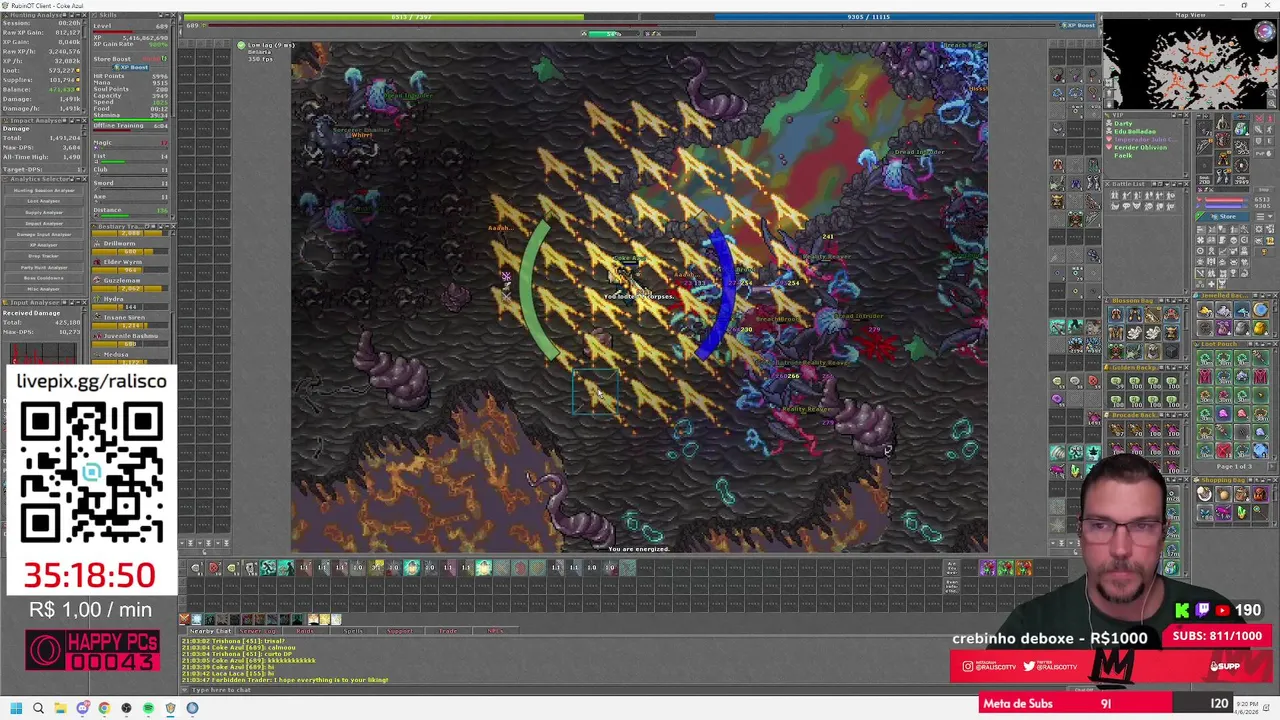Open the XP Analyser
Image resolution: width=1280 pixels, height=720 pixels.
(43, 245)
